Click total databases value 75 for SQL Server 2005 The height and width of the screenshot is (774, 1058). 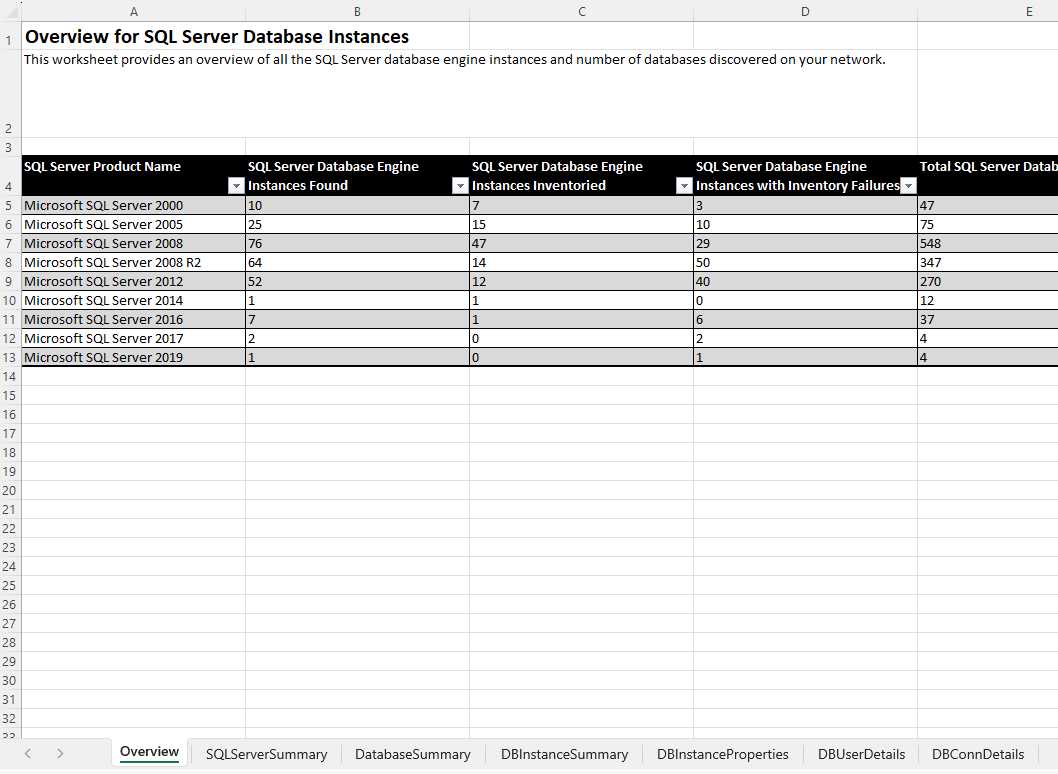988,224
